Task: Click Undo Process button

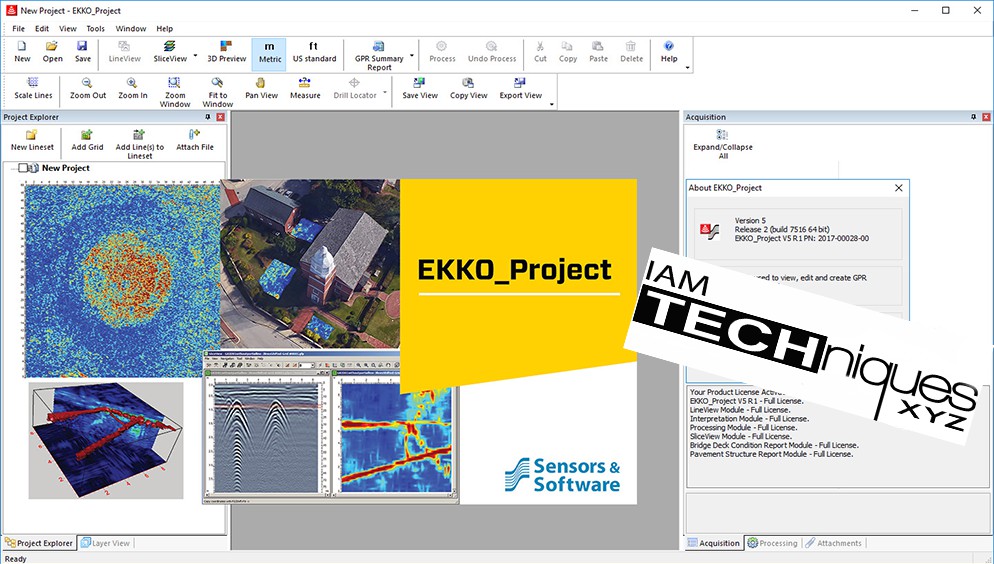Action: coord(492,52)
